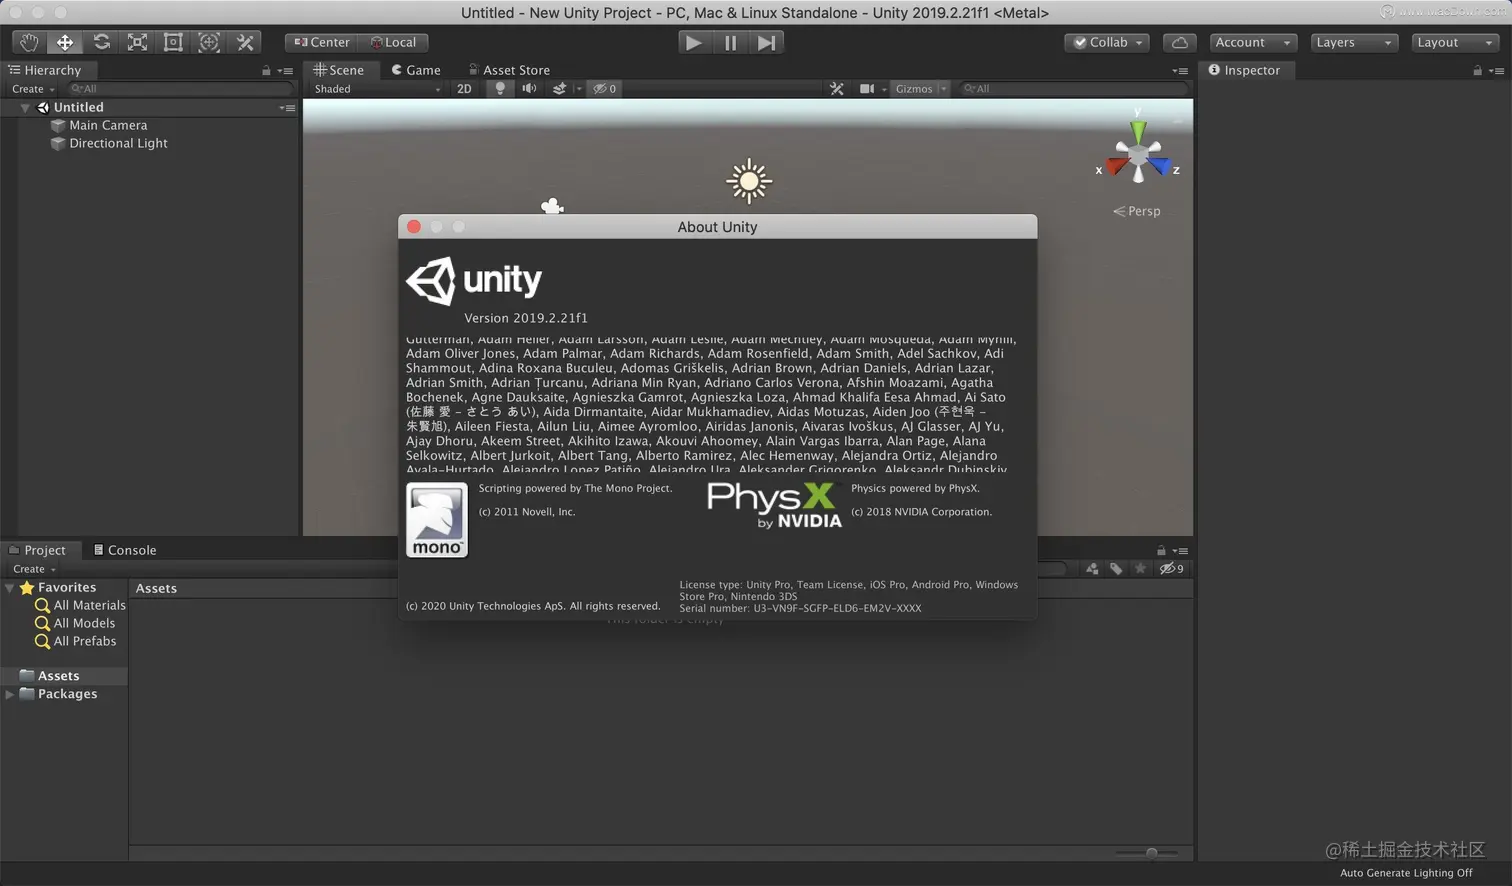Viewport: 1512px width, 886px height.
Task: Toggle hidden packages count in Project
Action: coord(1171,569)
